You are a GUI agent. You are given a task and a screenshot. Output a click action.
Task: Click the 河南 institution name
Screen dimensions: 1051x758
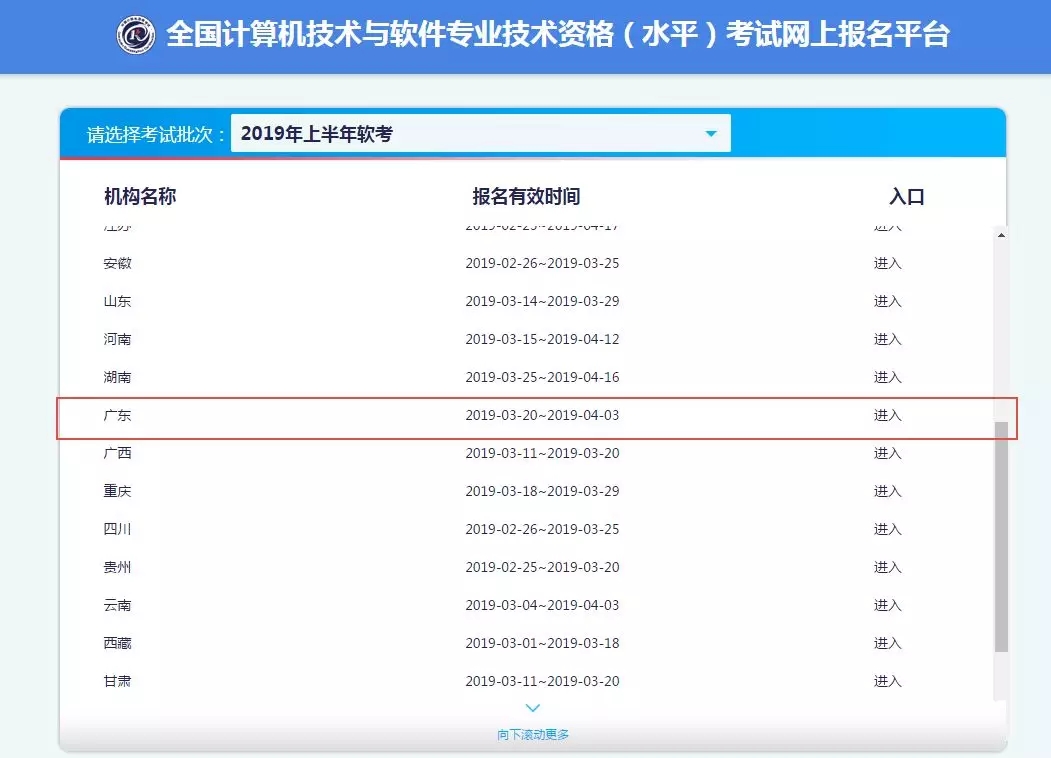pyautogui.click(x=117, y=339)
